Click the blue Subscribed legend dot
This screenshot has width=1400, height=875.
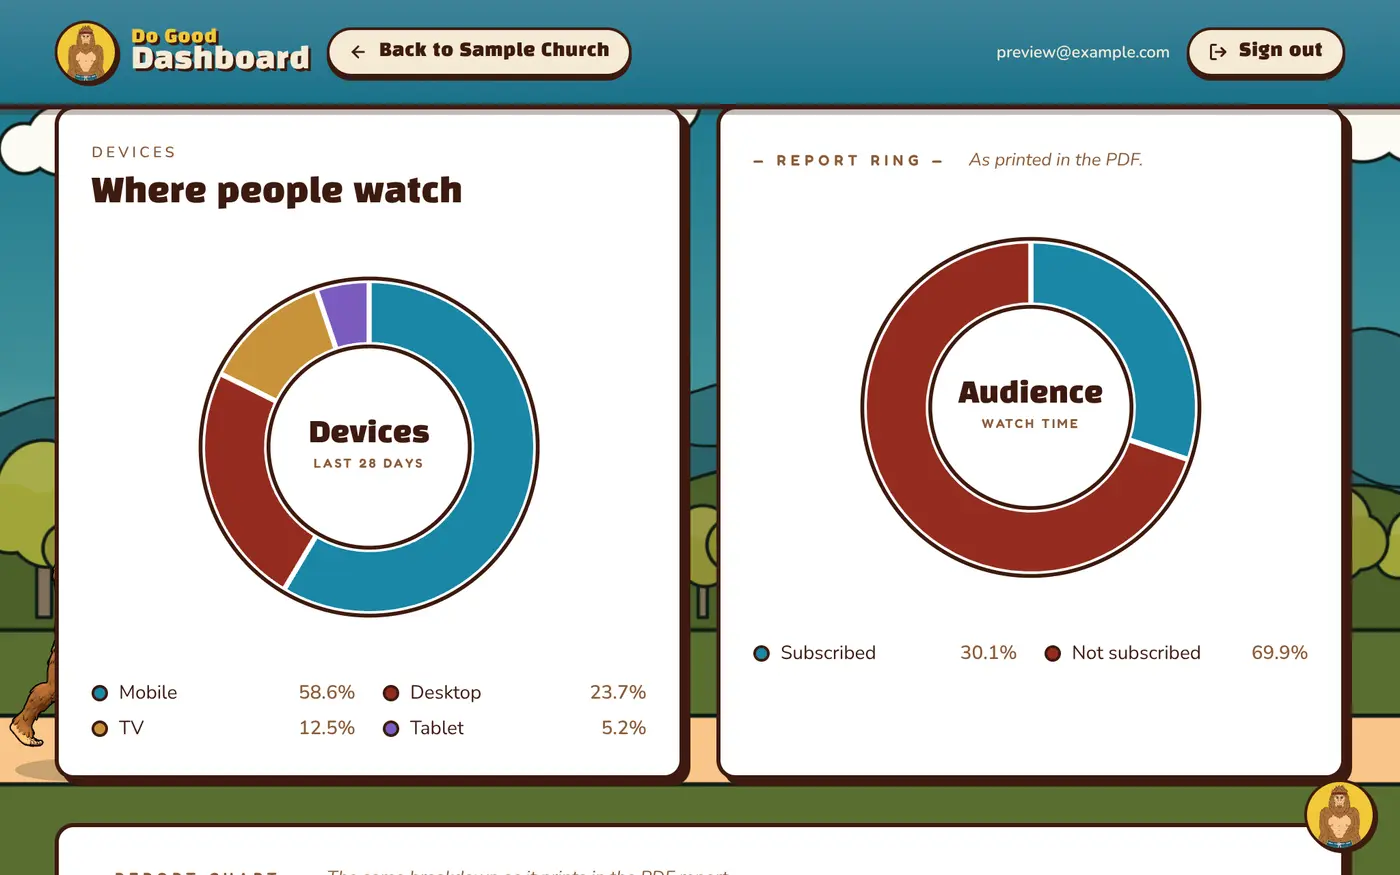tap(761, 654)
